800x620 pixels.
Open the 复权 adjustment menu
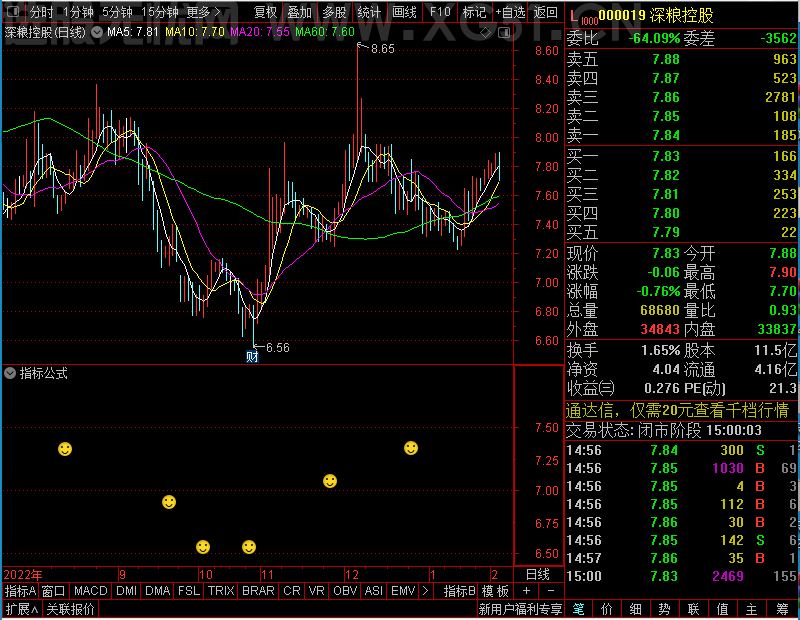pos(265,12)
